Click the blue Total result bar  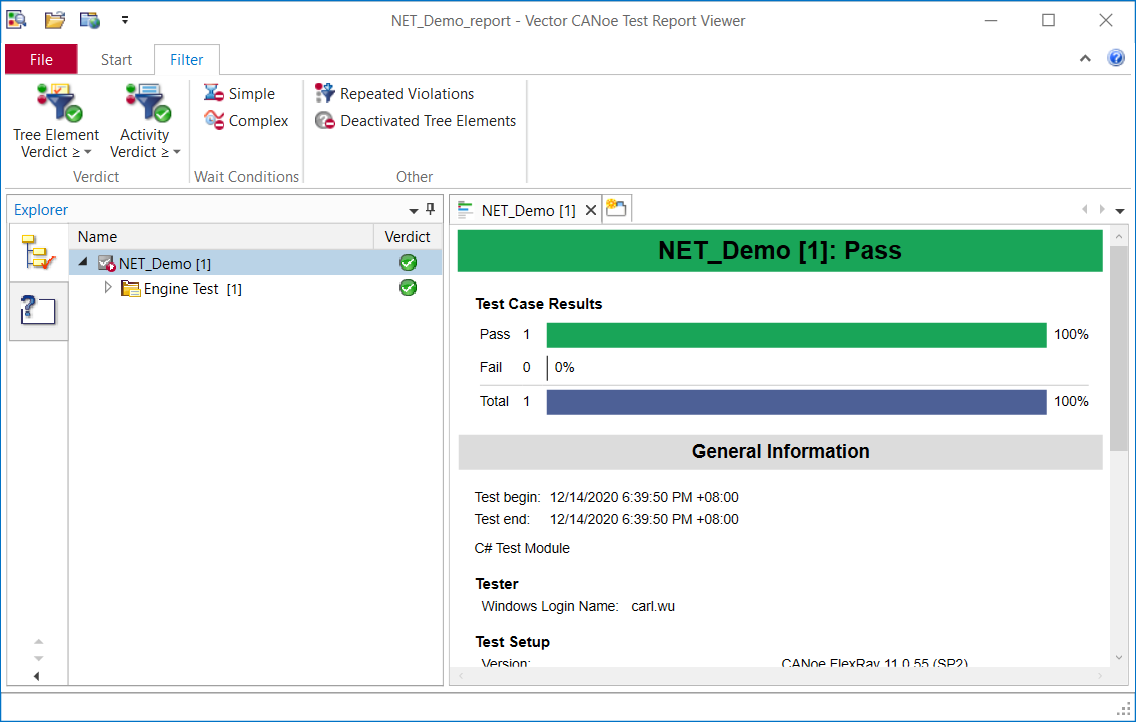click(796, 402)
